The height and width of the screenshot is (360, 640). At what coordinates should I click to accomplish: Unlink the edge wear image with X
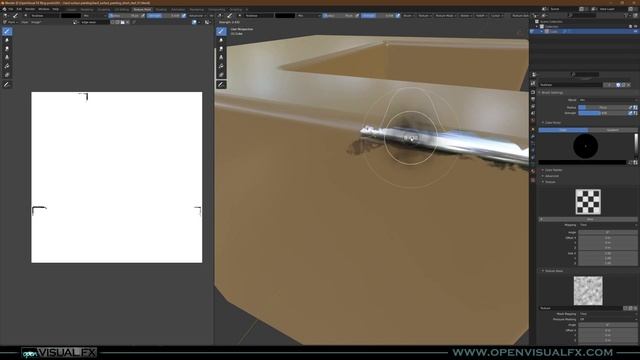[x=127, y=22]
